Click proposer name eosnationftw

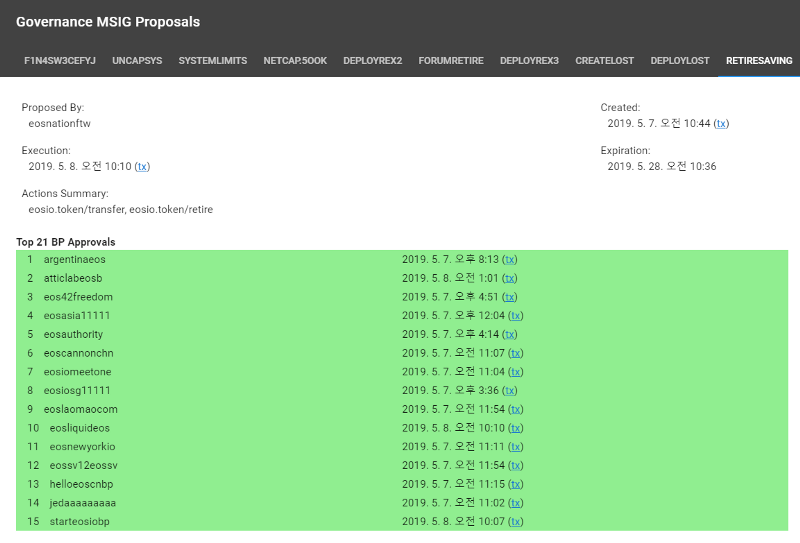59,124
